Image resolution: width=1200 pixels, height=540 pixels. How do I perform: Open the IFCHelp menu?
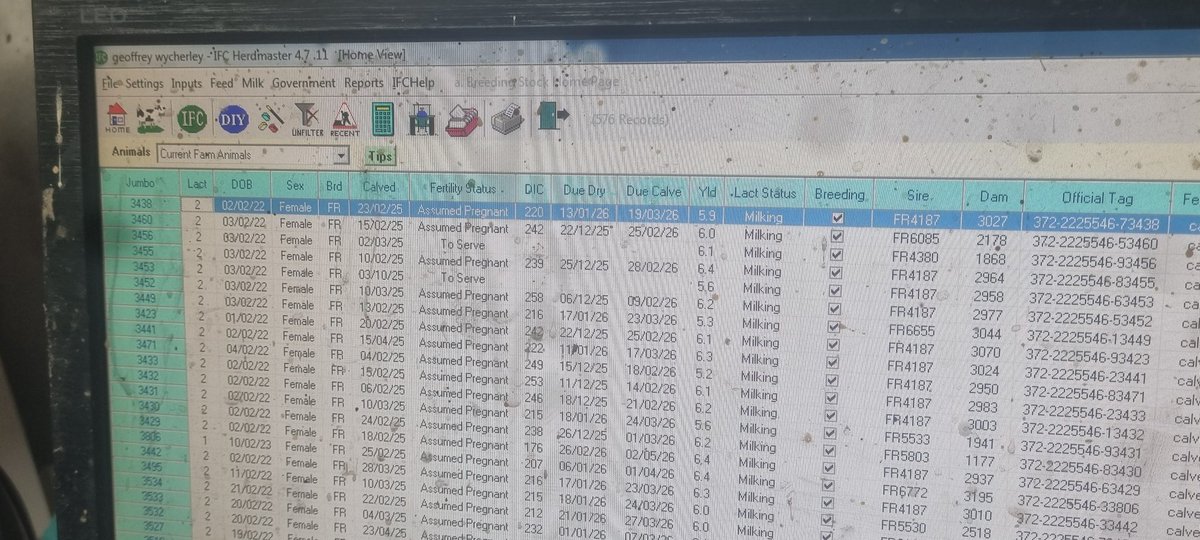(413, 84)
